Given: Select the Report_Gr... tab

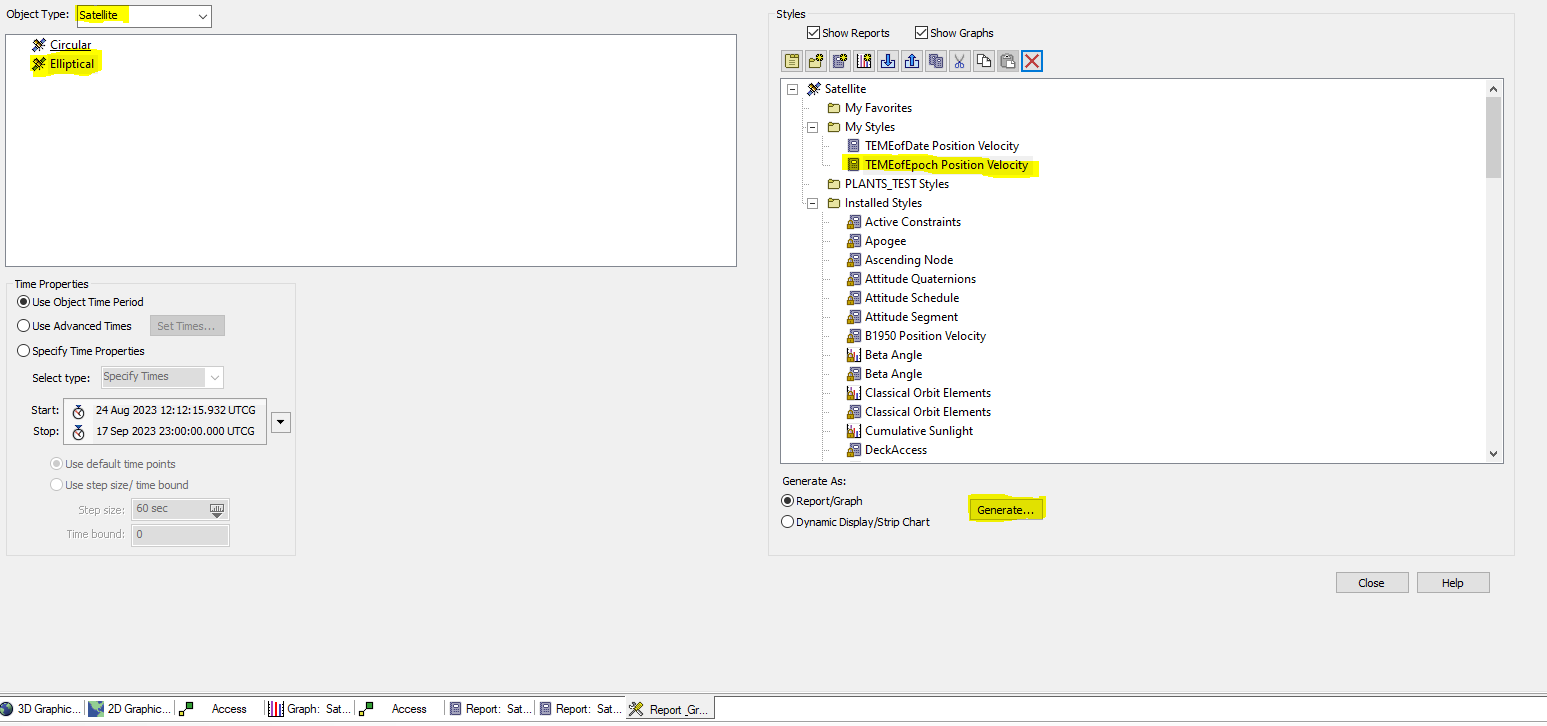Looking at the screenshot, I should tap(670, 709).
